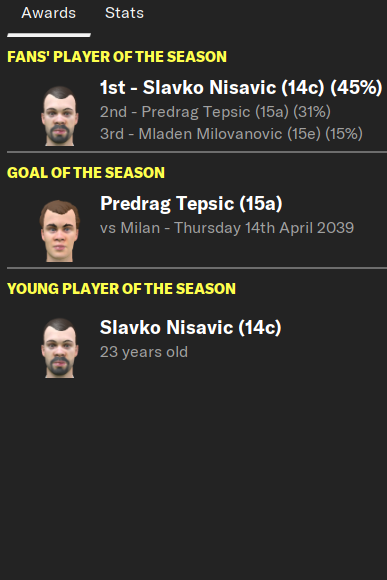Image resolution: width=387 pixels, height=580 pixels.
Task: Click Slavko Nisavic's face under Fans' Player
Action: pyautogui.click(x=60, y=116)
